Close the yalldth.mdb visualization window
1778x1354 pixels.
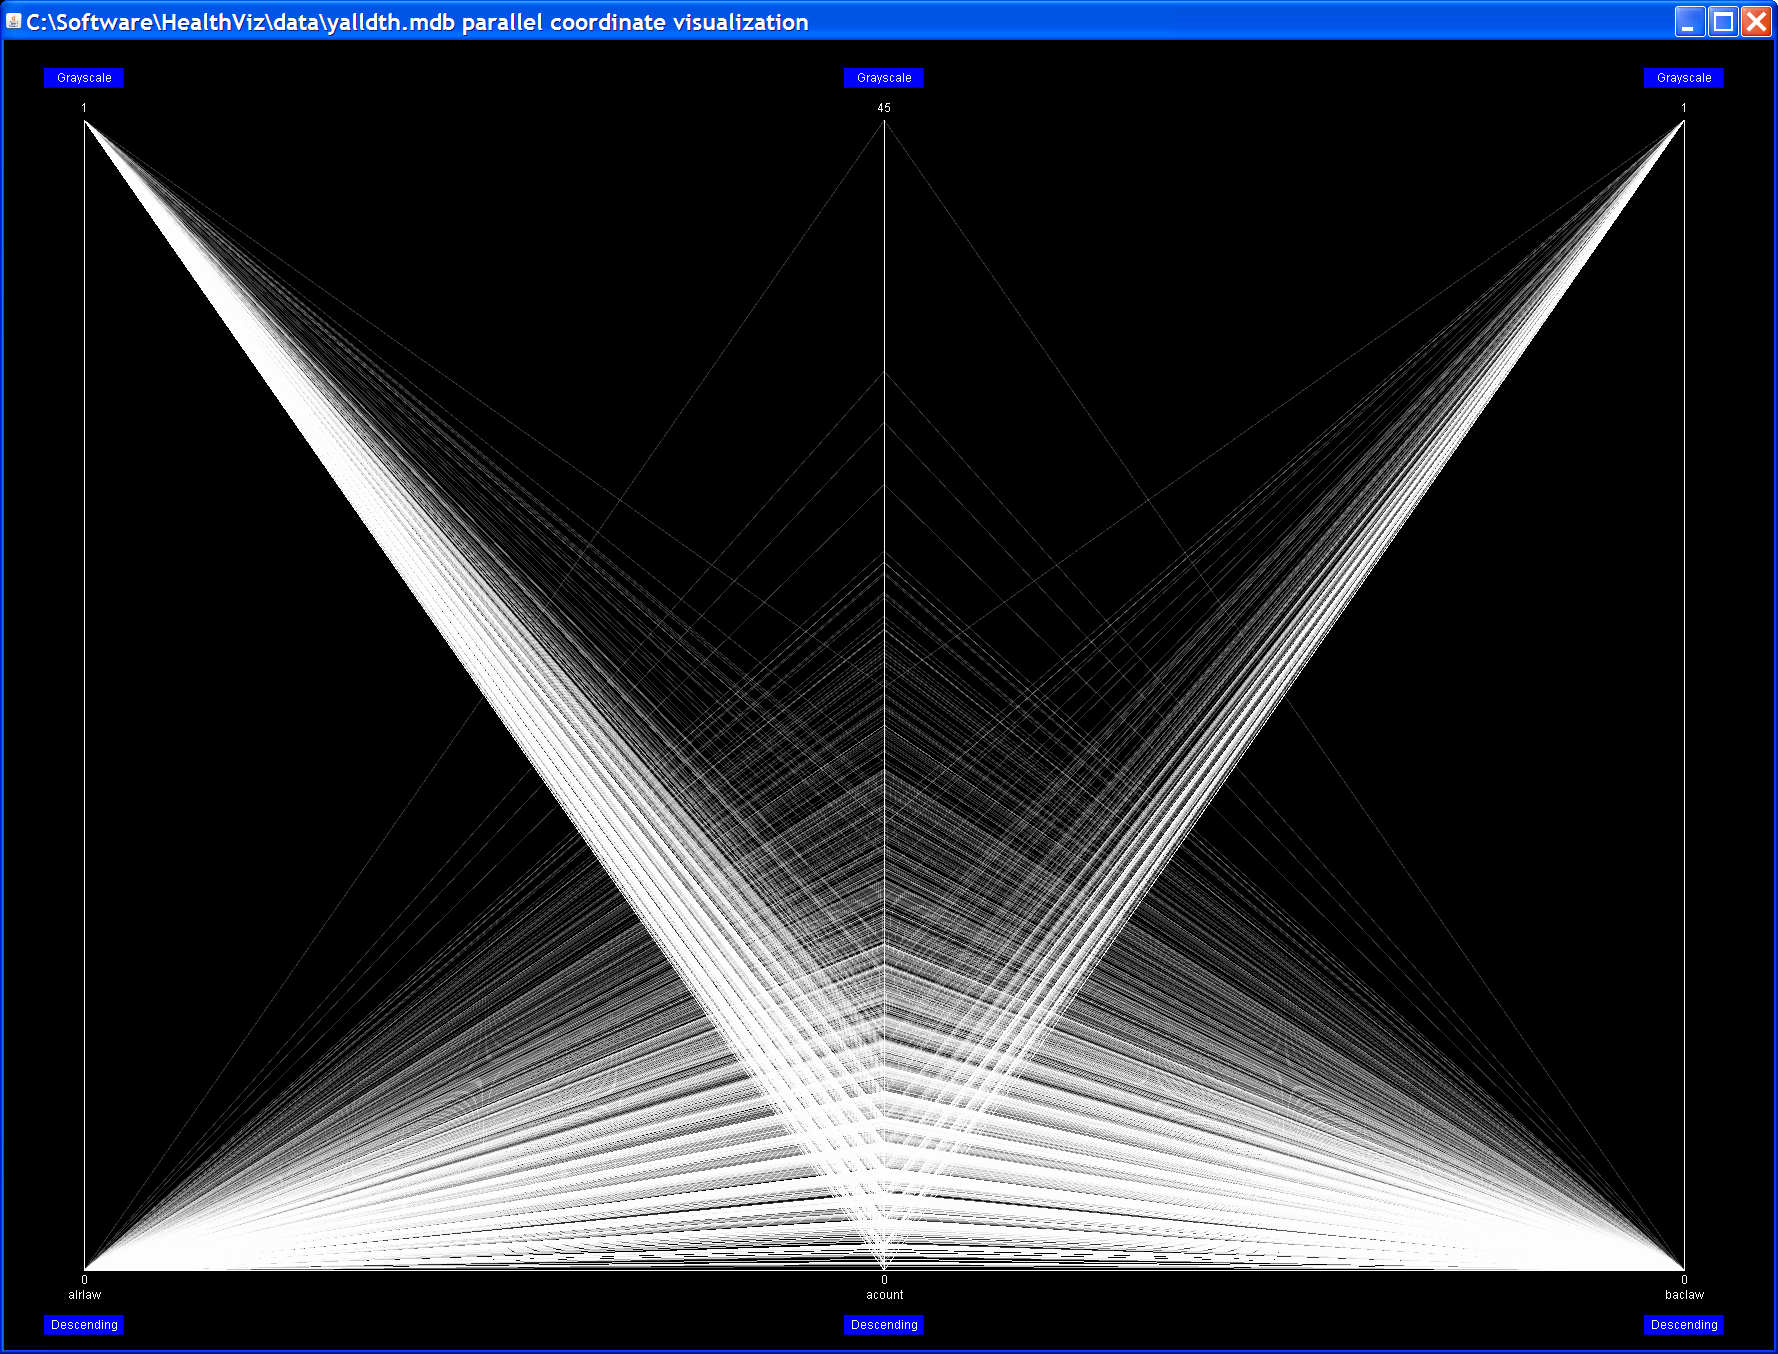pos(1756,21)
